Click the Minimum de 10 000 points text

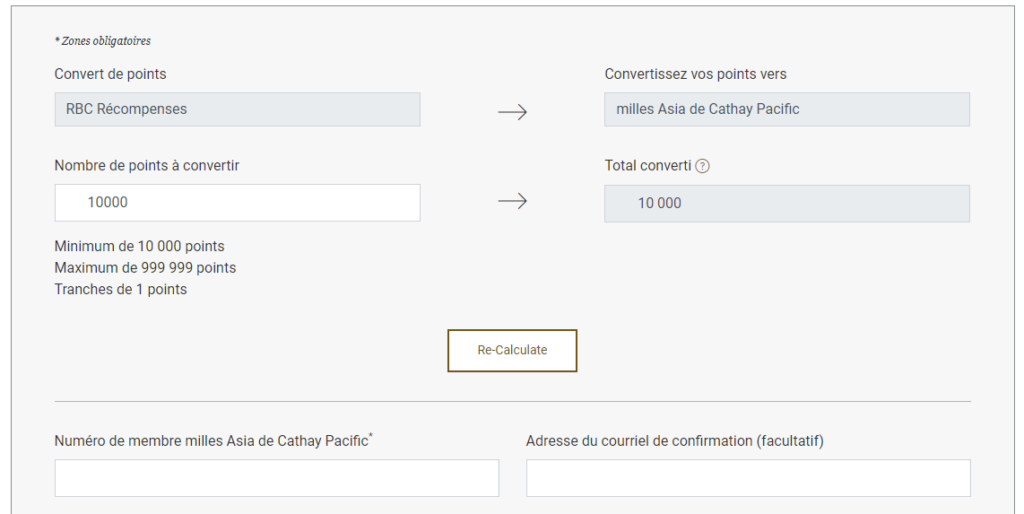click(139, 246)
